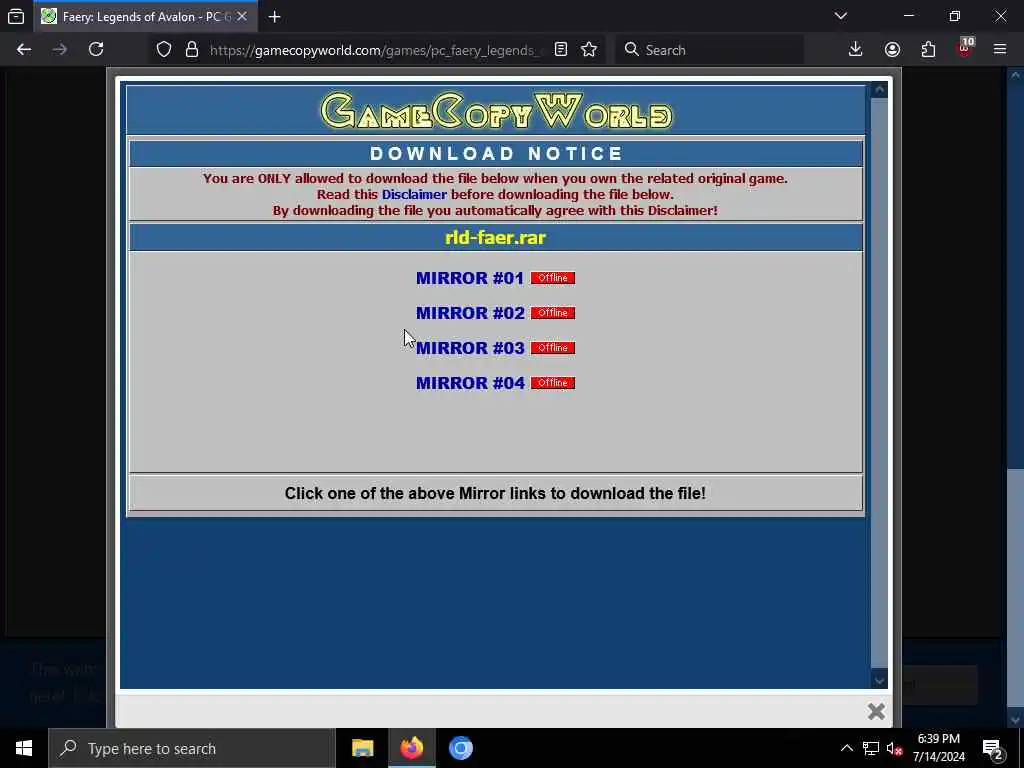The height and width of the screenshot is (768, 1024).
Task: Click the Offline badge next to MIRROR #03
Action: pos(552,348)
